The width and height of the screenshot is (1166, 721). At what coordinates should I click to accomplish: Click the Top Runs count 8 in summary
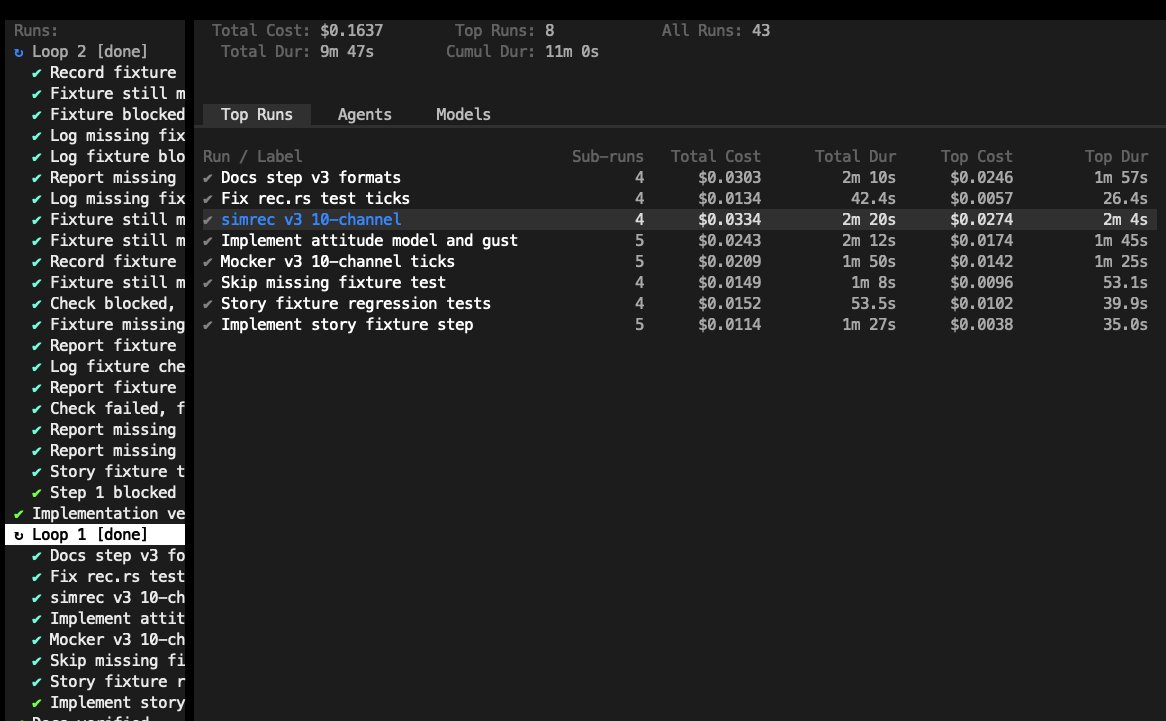(x=550, y=30)
